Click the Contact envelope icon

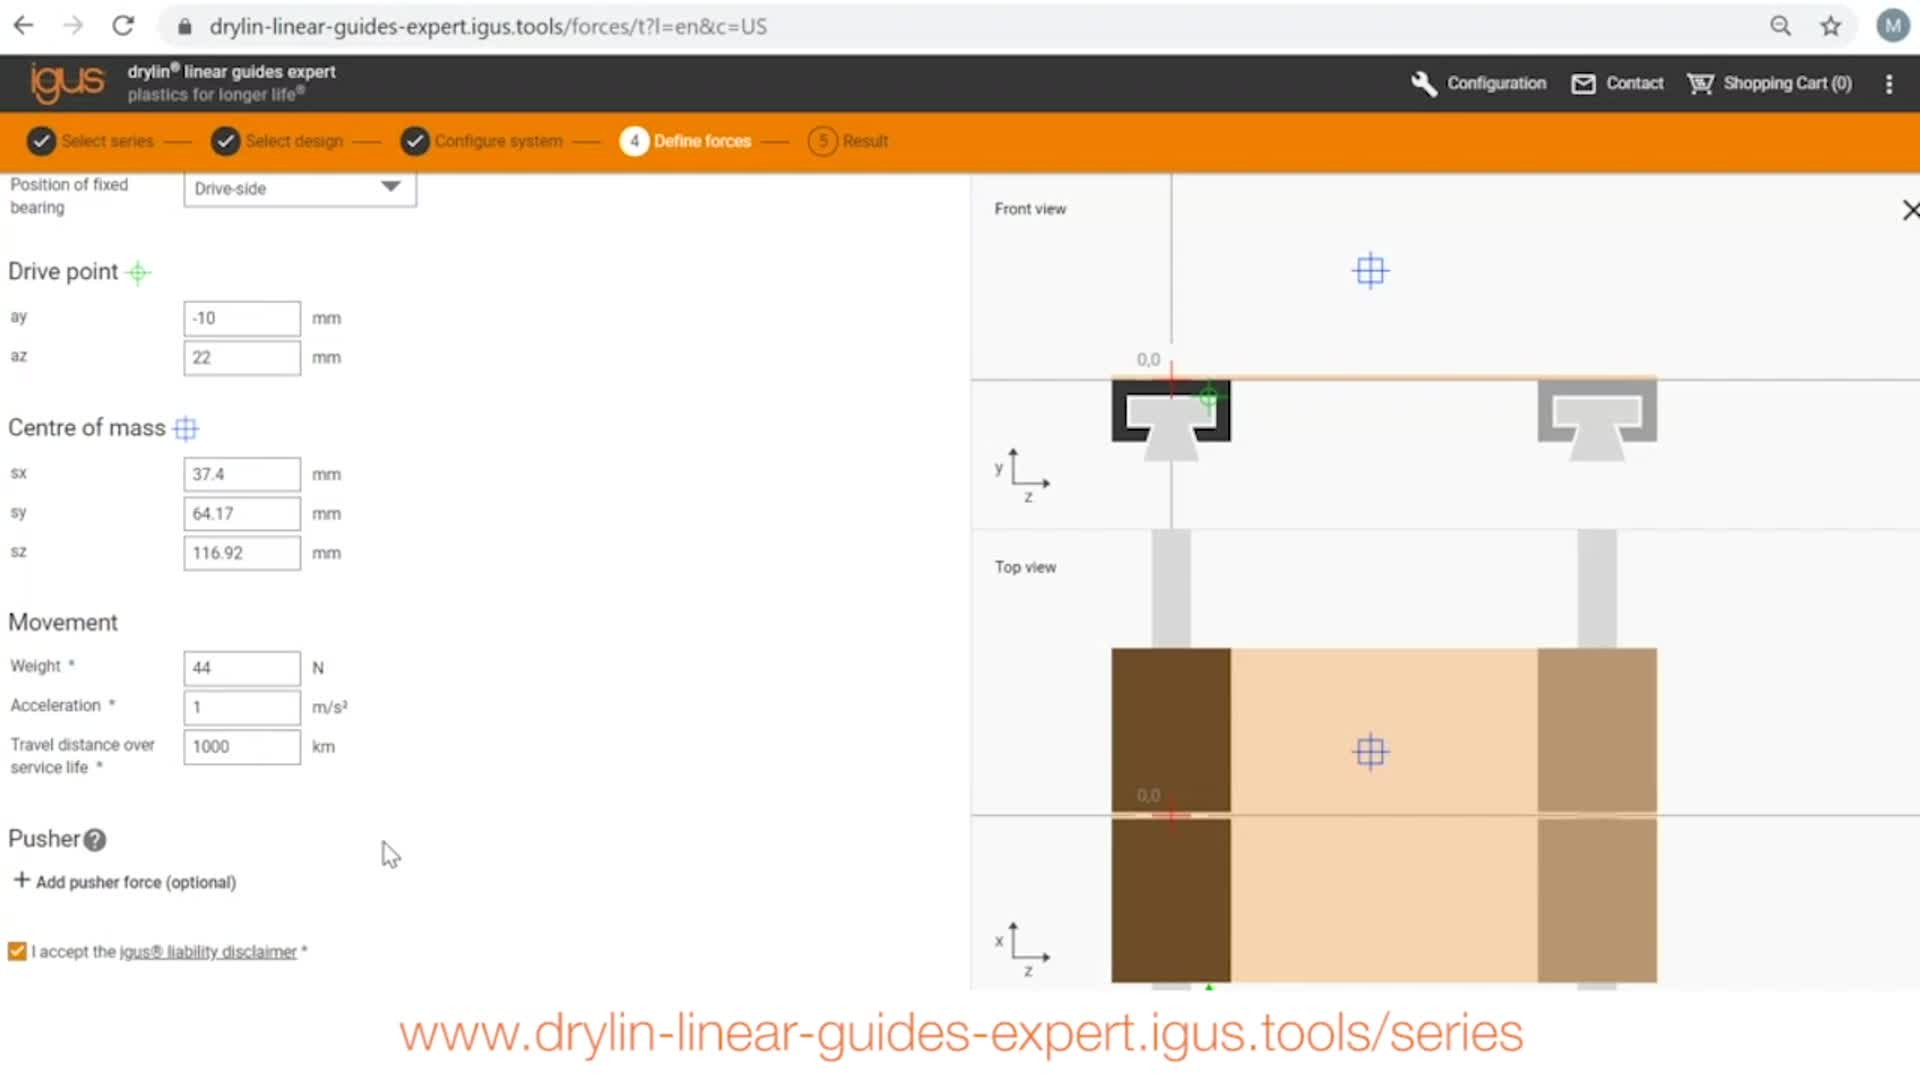[1583, 84]
